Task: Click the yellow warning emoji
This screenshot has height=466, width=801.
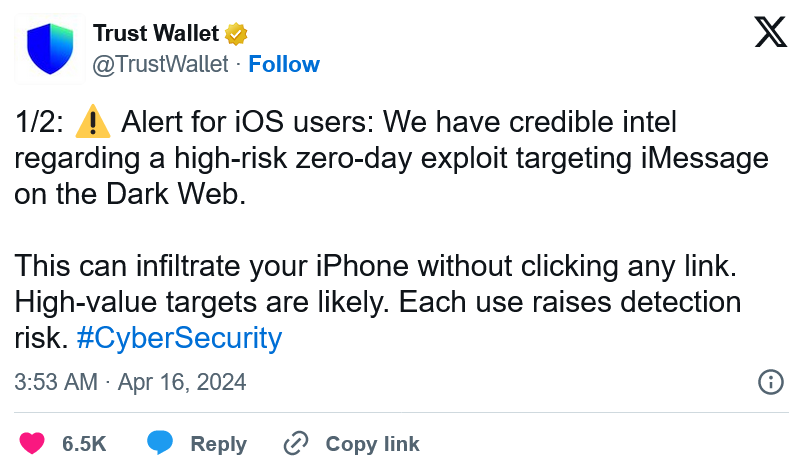Action: pos(92,122)
